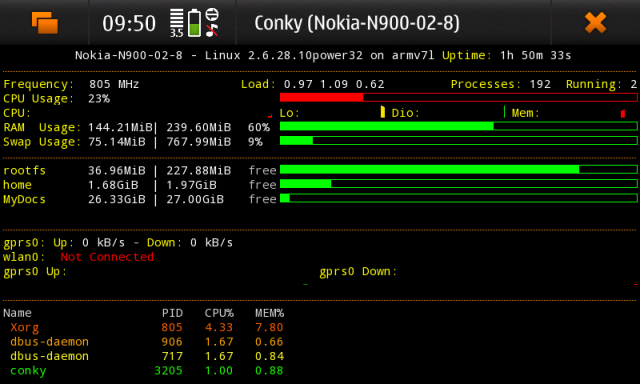Select load averages '0.97 1.09 0.62'
The width and height of the screenshot is (640, 384).
(334, 84)
